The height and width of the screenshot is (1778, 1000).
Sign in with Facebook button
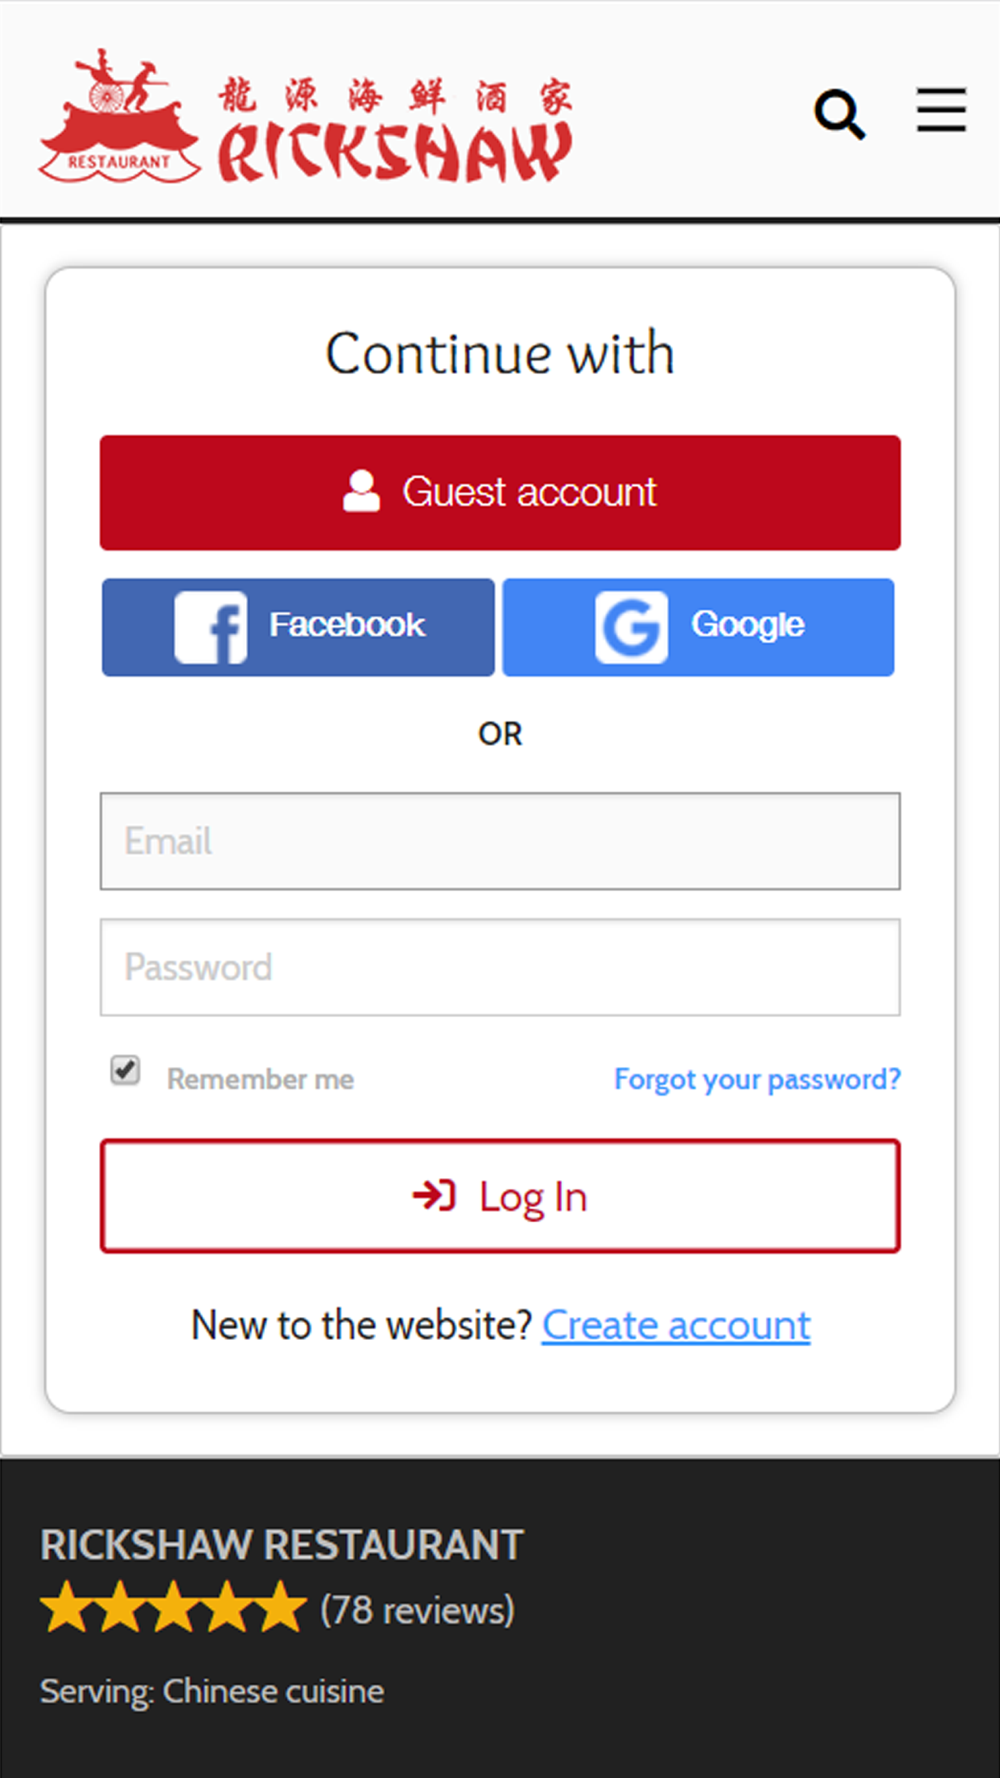(x=298, y=627)
